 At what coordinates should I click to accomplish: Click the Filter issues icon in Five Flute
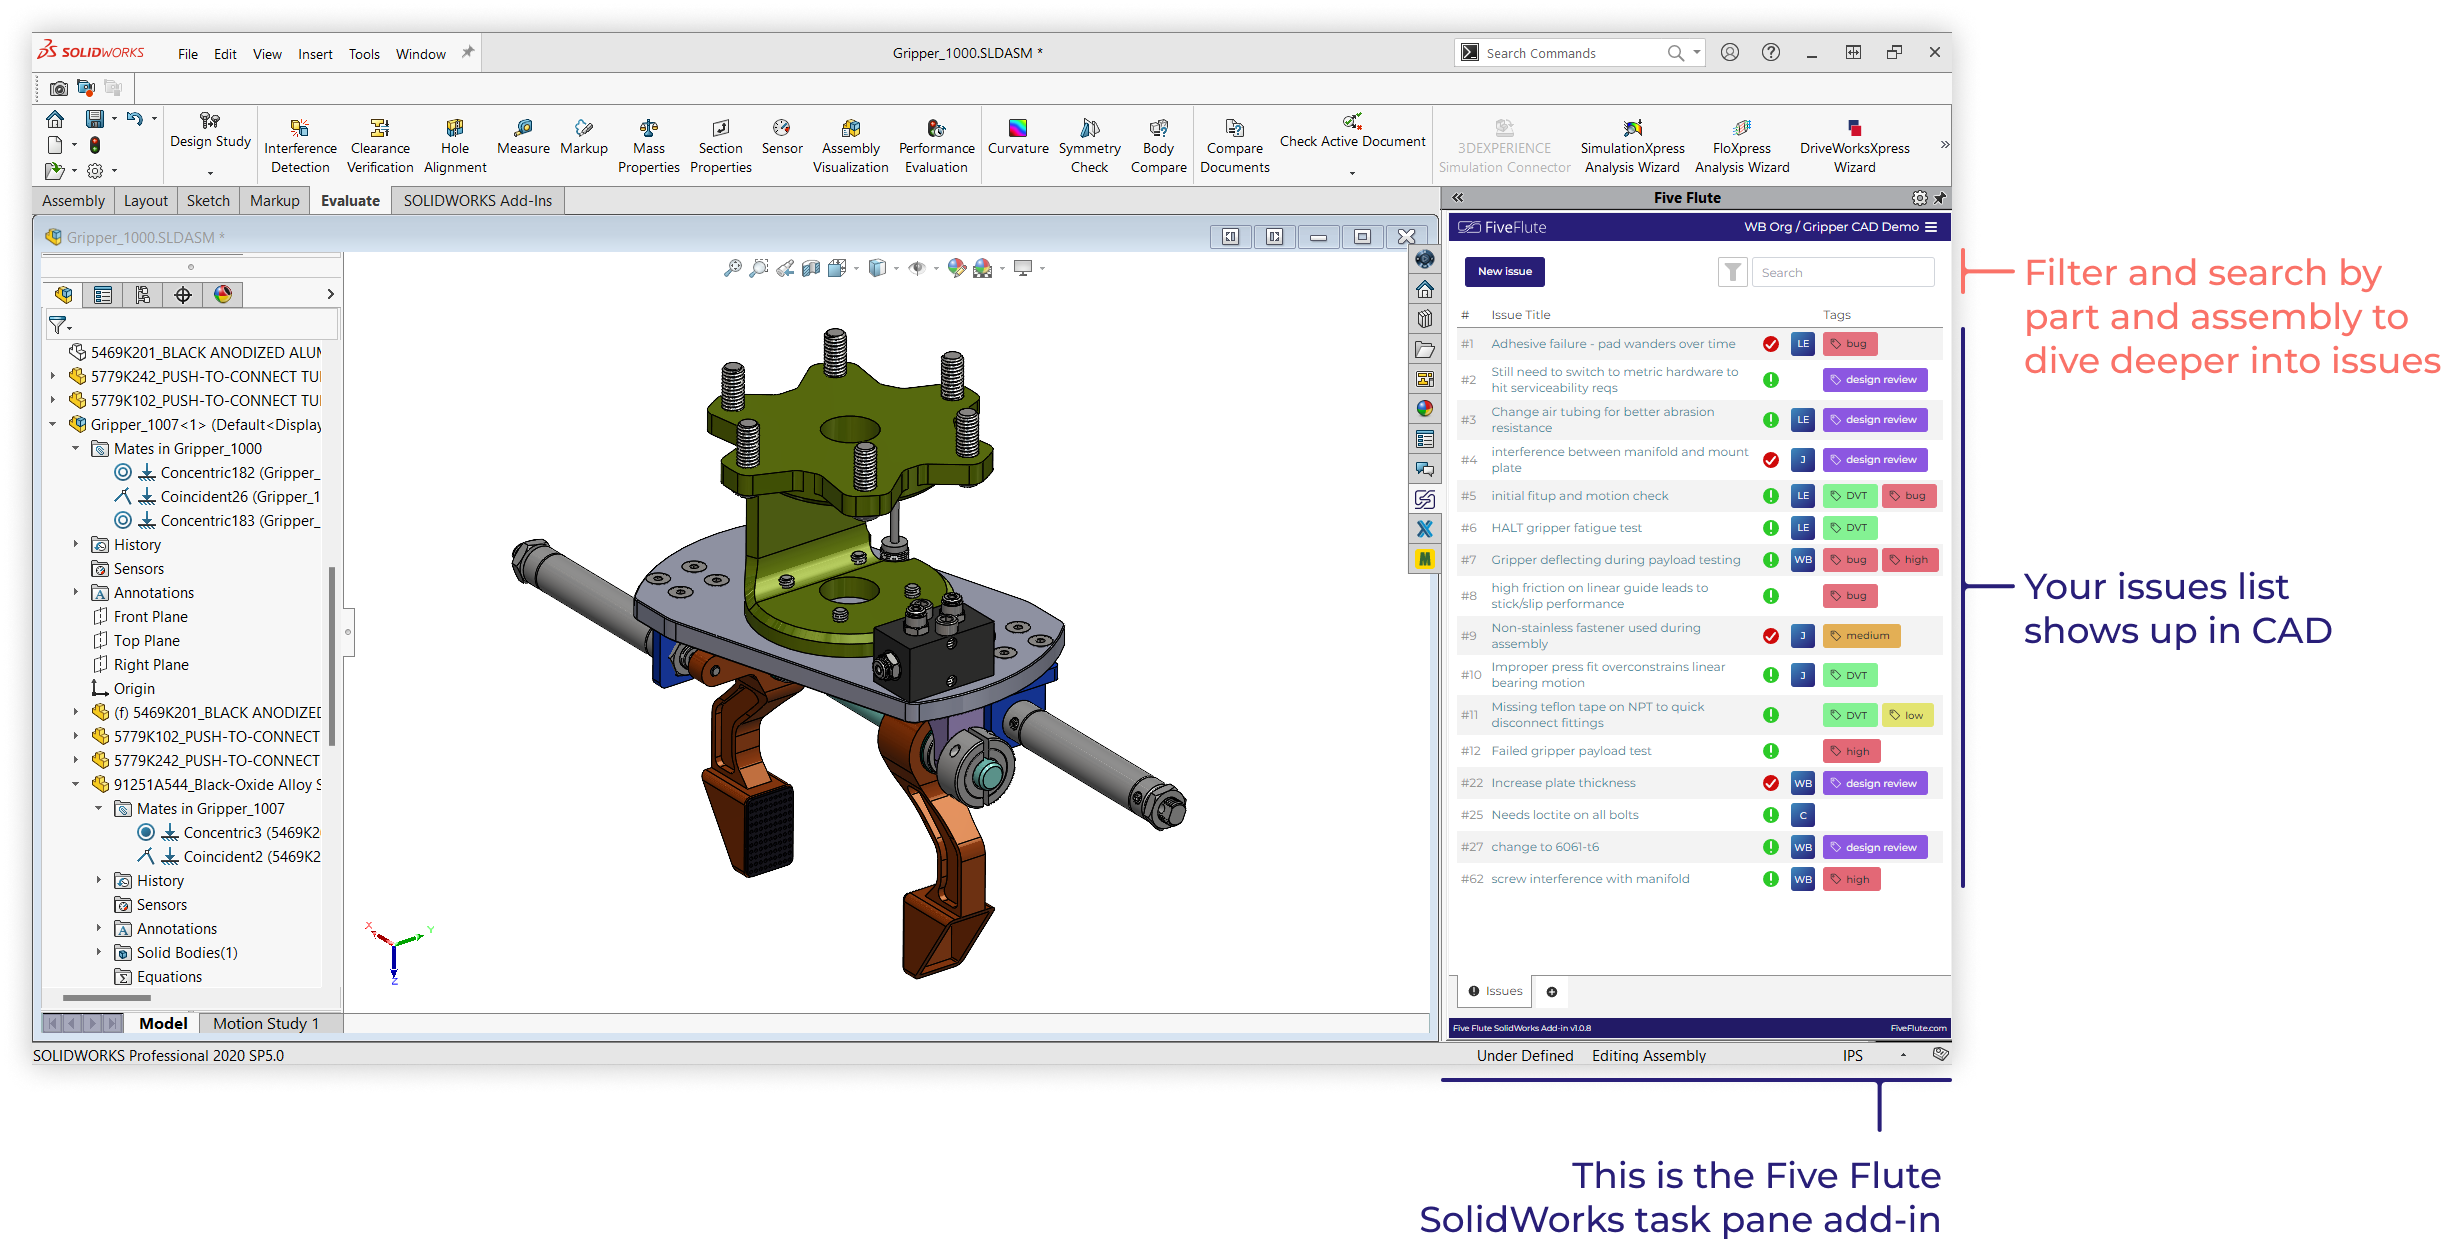pos(1737,271)
